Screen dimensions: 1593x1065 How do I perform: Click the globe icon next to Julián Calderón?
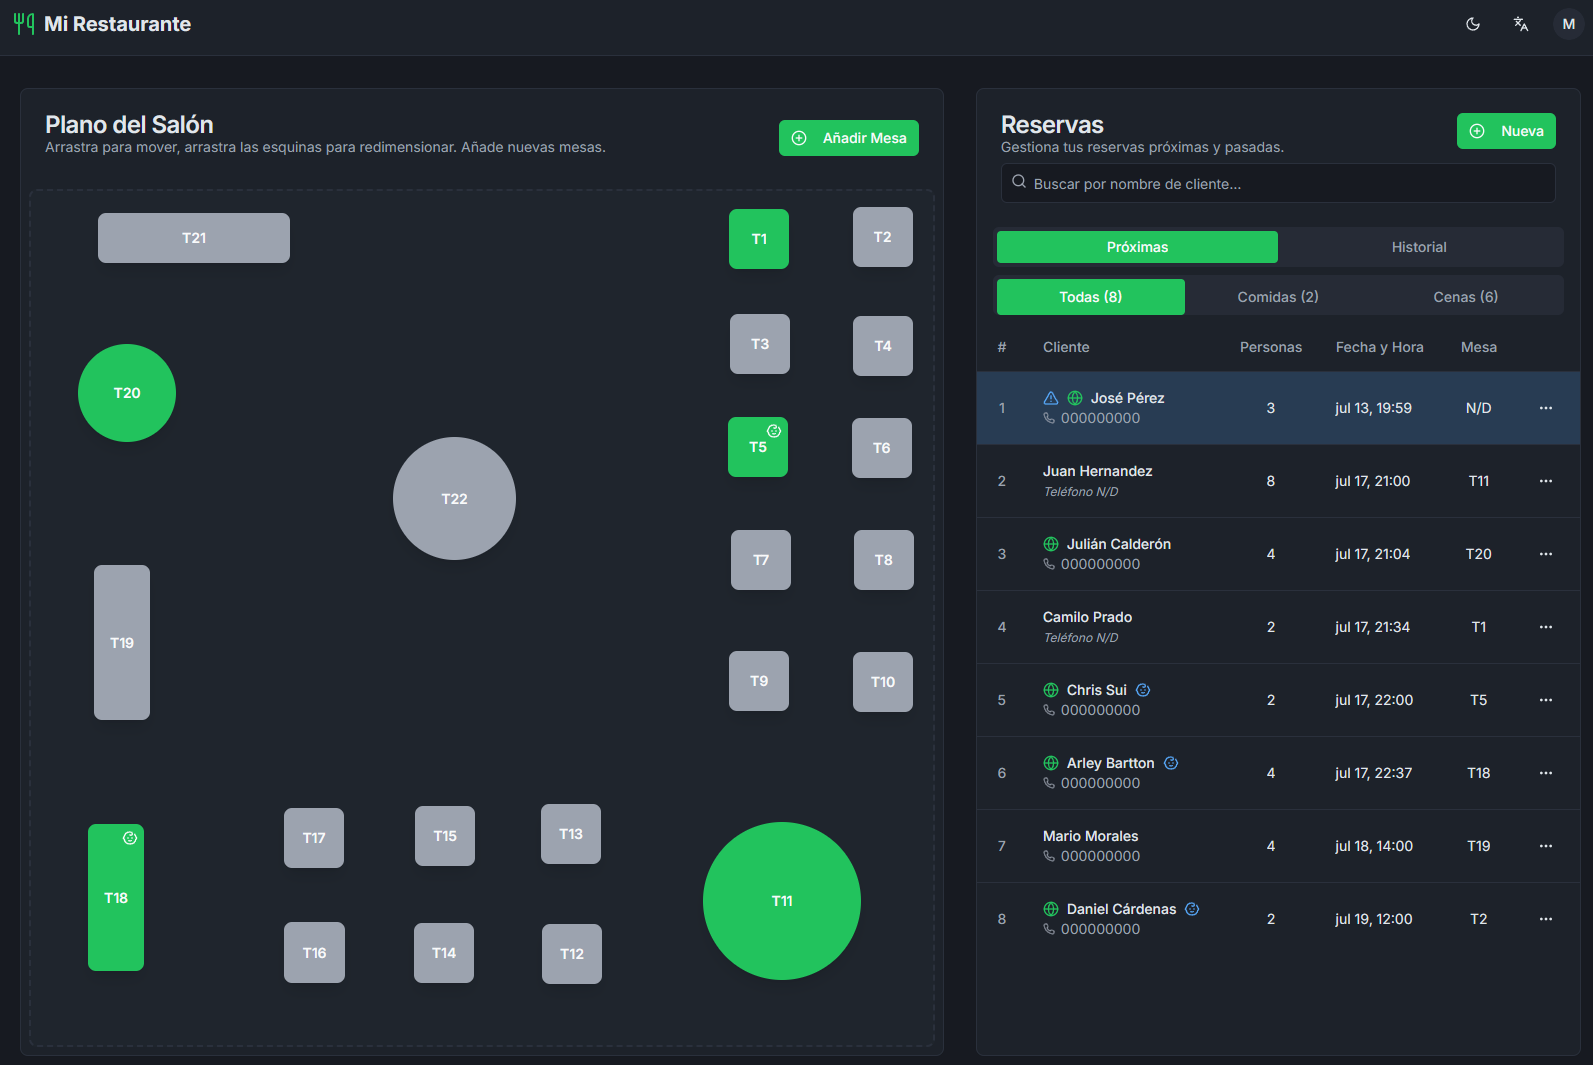(x=1051, y=544)
